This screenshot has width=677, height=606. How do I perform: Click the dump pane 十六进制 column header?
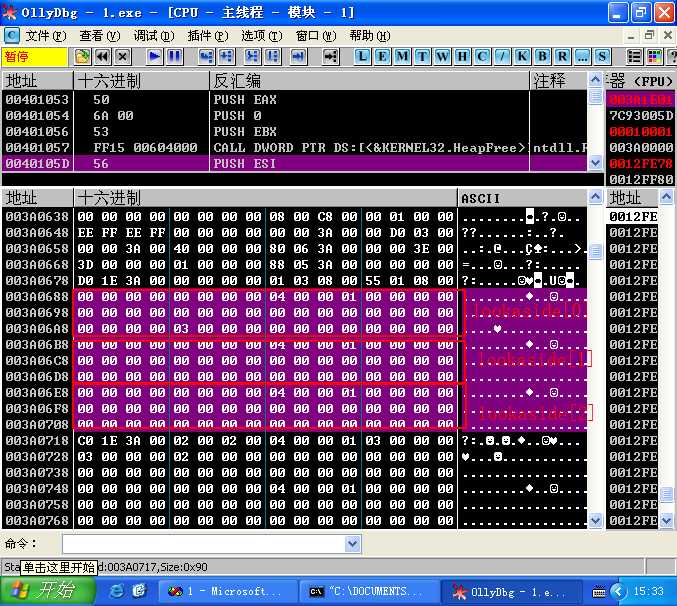click(266, 198)
